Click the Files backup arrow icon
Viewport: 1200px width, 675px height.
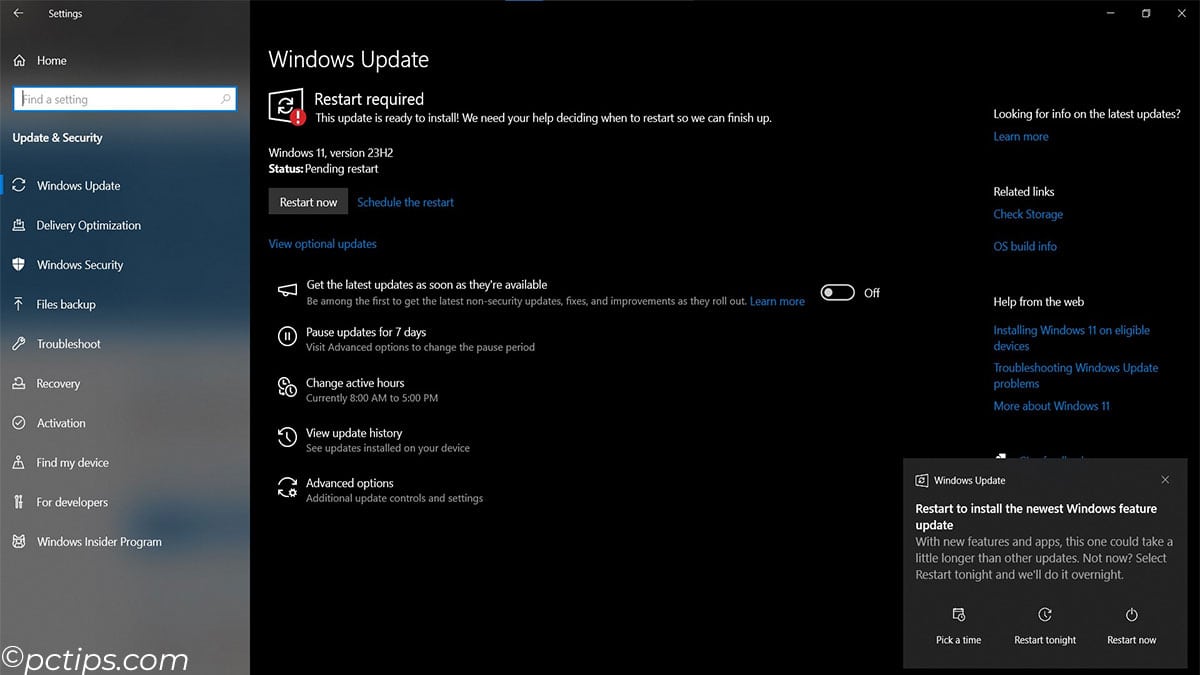pyautogui.click(x=19, y=305)
